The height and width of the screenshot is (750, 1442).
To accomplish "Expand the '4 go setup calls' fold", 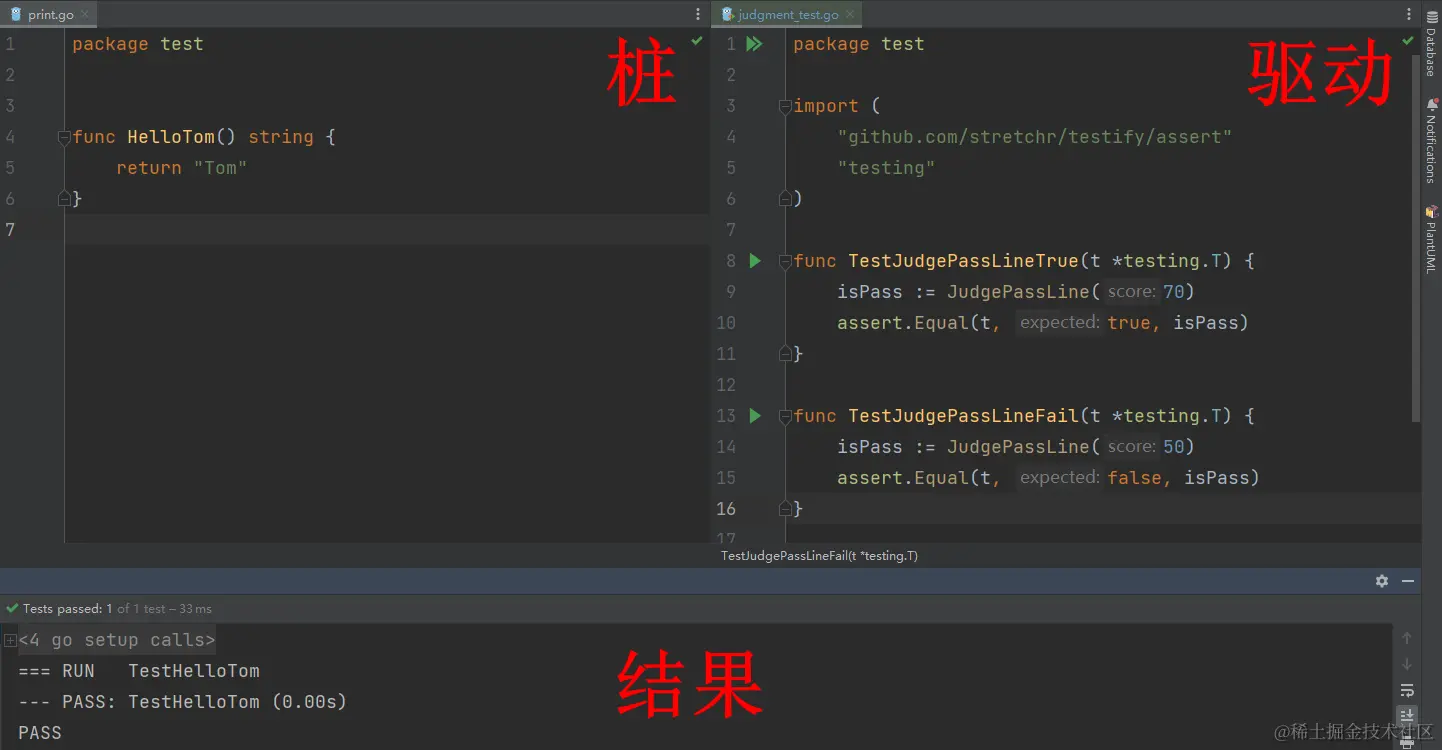I will [x=10, y=640].
